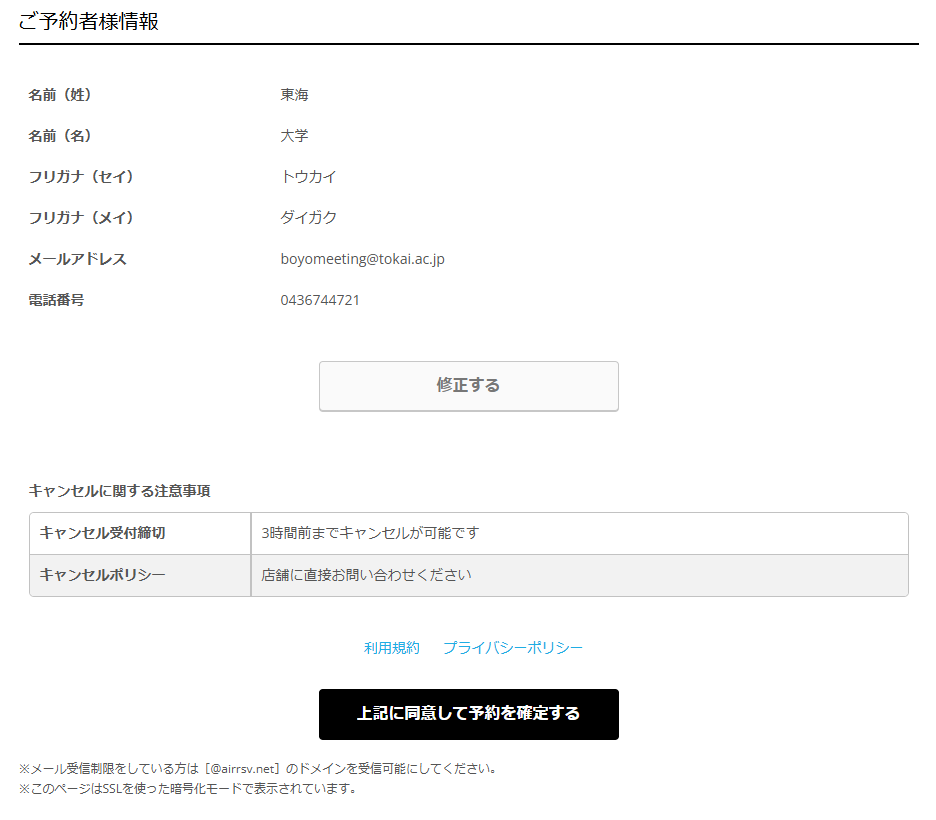The width and height of the screenshot is (936, 820).
Task: Click the ご予約者様情報 heading
Action: coord(89,22)
